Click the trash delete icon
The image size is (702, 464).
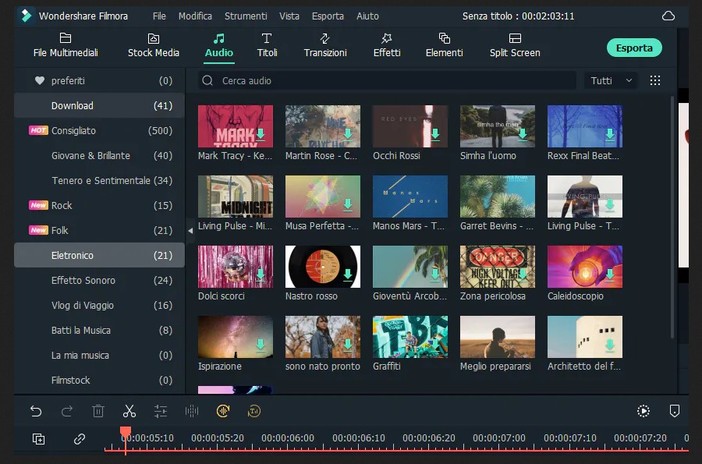point(98,411)
